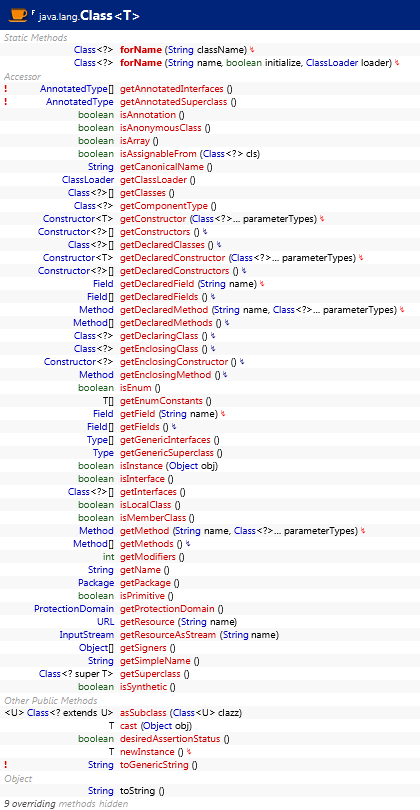
Task: Click the 'Other Public Methods' section heading
Action: pyautogui.click(x=51, y=700)
